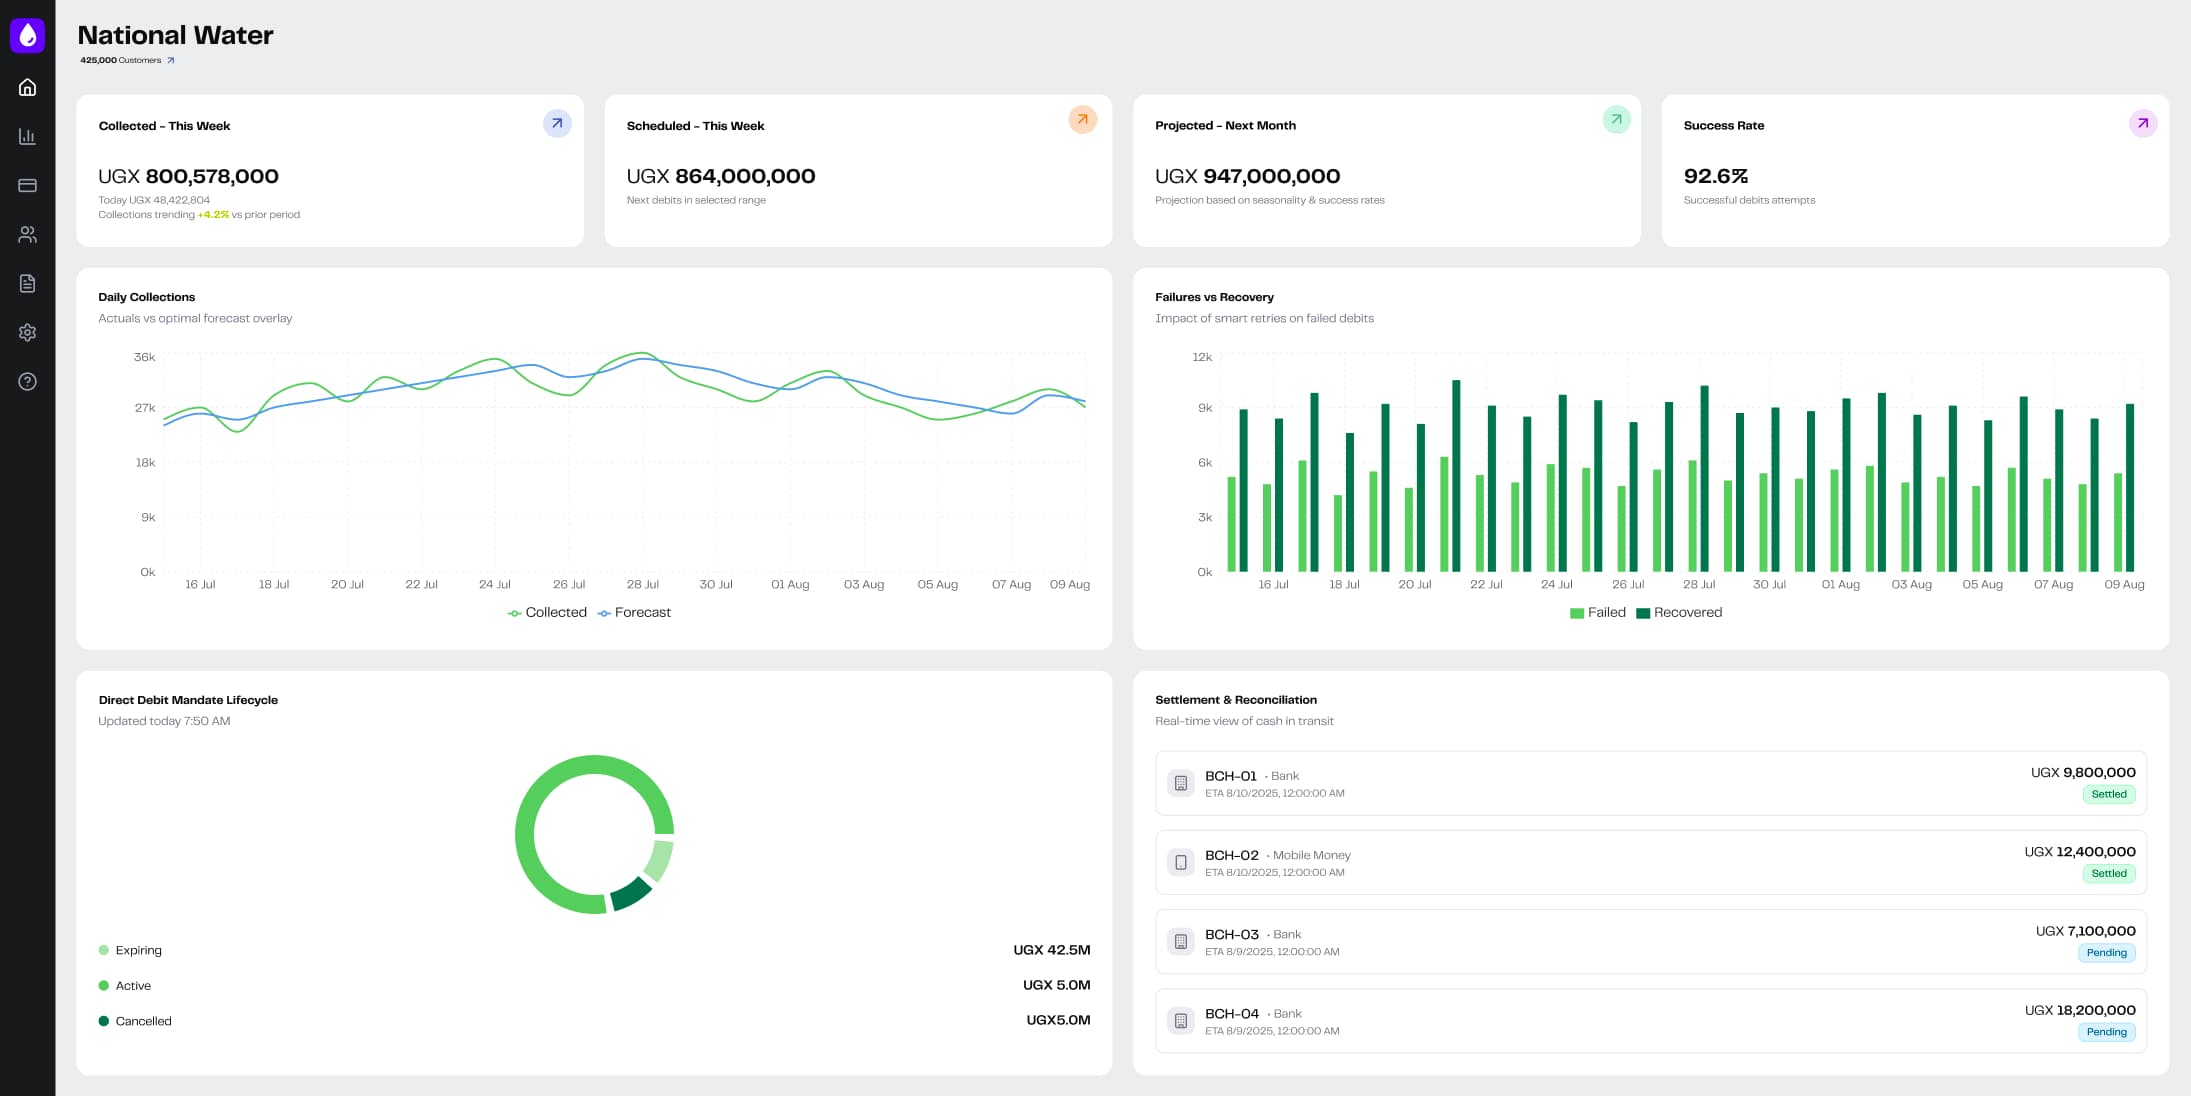The height and width of the screenshot is (1096, 2191).
Task: Select the Home icon in the sidebar
Action: coord(27,87)
